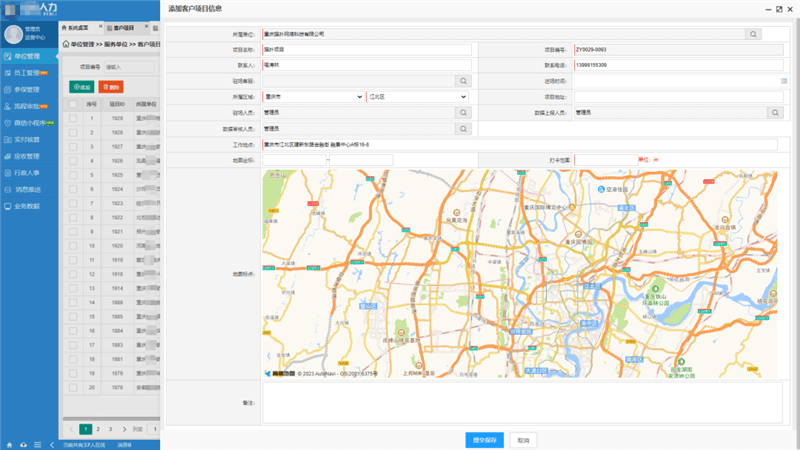
Task: Click the first 地图坐标 coordinate input
Action: point(294,160)
